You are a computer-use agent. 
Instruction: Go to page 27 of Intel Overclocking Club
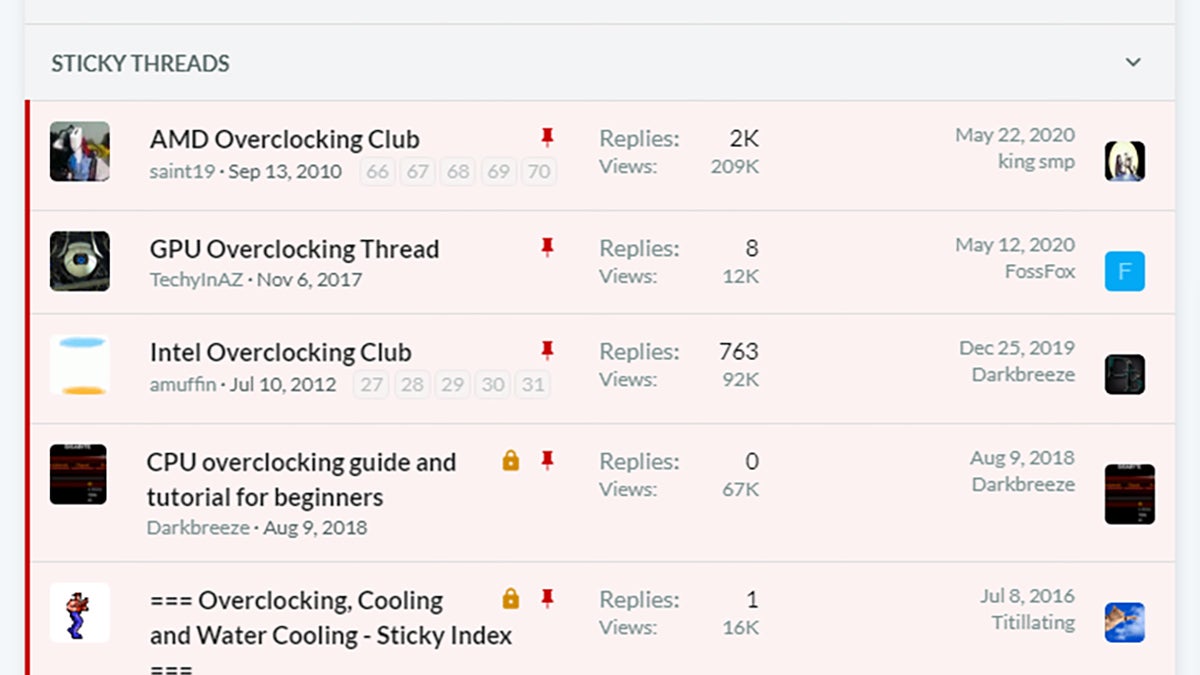(x=372, y=384)
